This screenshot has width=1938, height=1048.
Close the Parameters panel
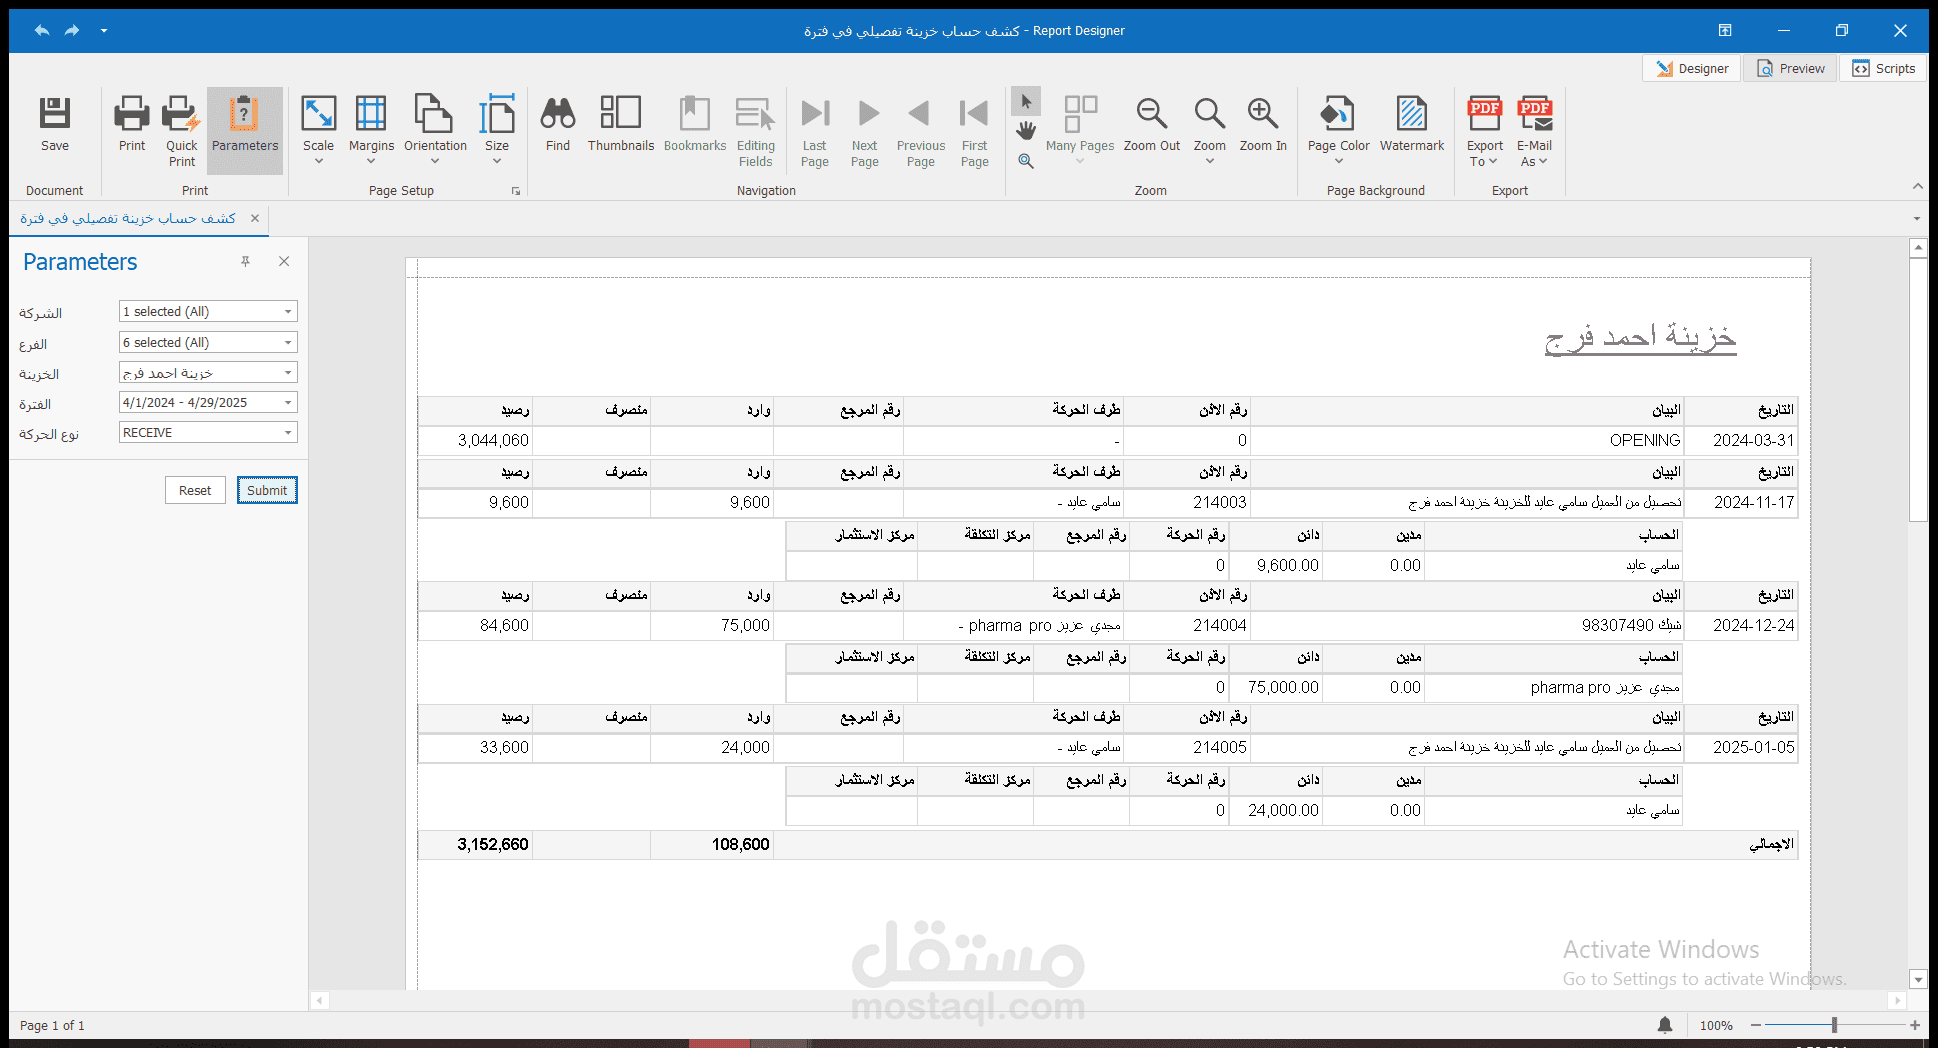284,261
